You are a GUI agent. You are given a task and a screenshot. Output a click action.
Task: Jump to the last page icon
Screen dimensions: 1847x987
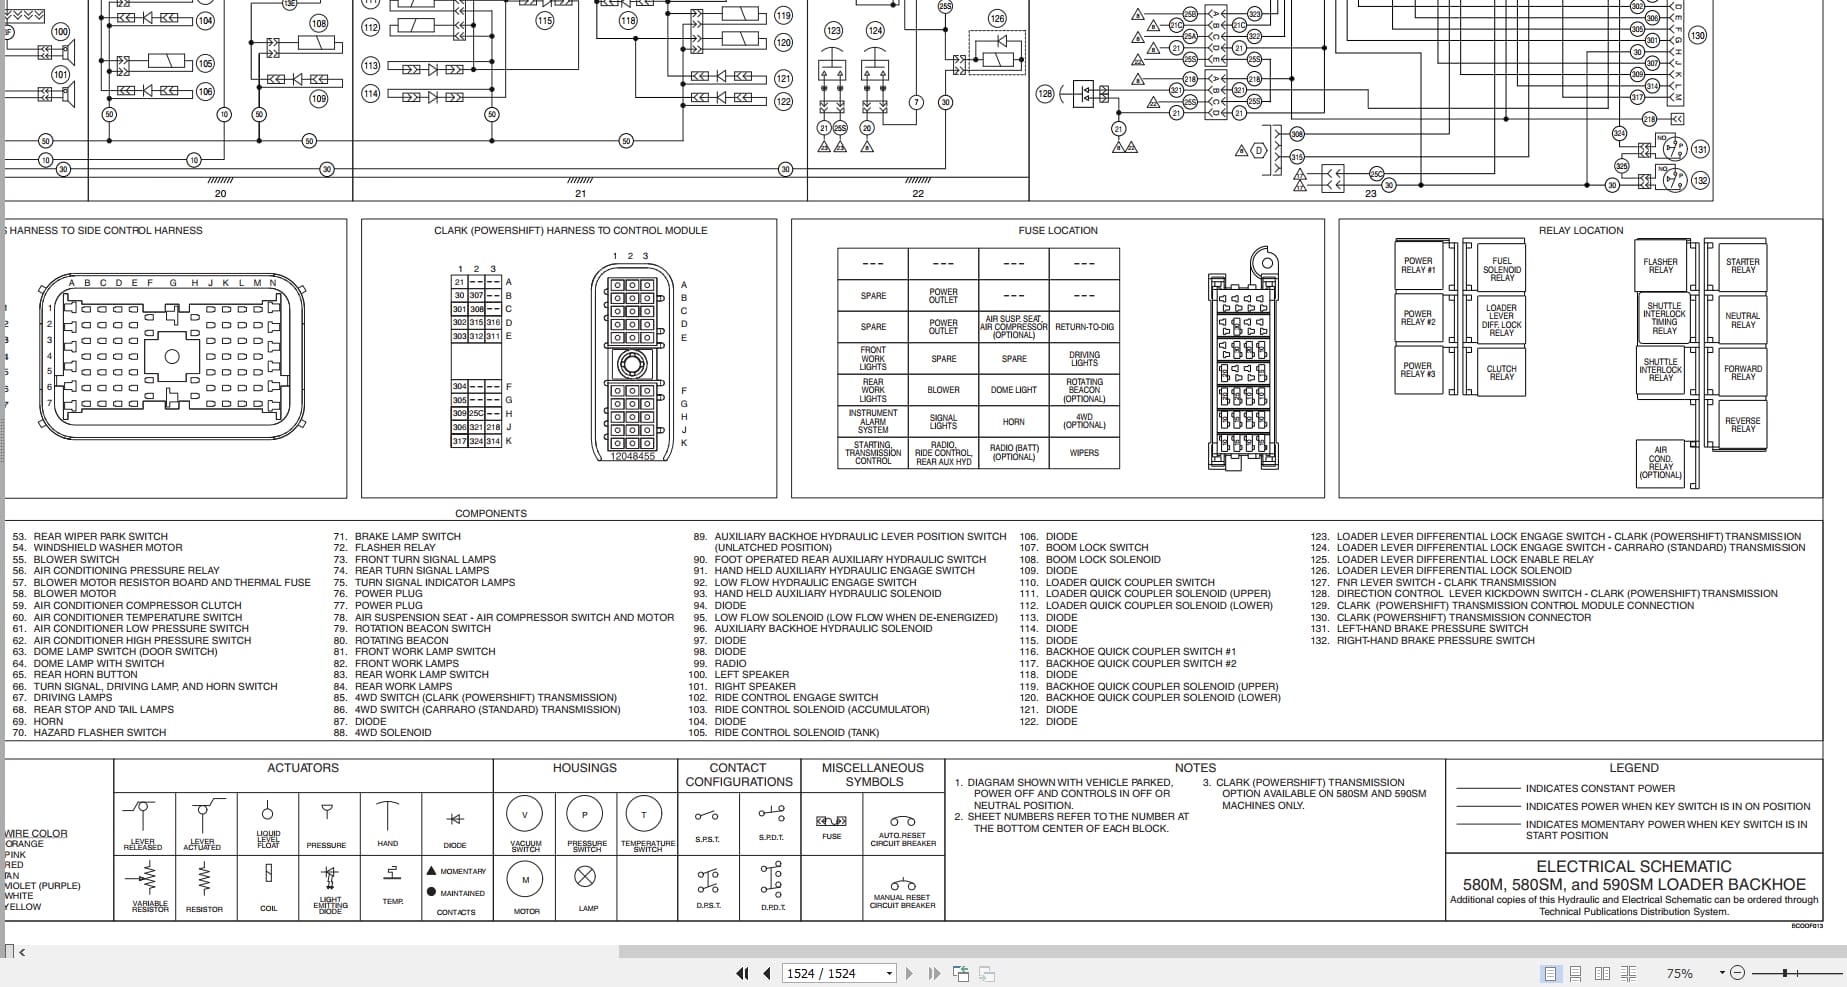(934, 972)
